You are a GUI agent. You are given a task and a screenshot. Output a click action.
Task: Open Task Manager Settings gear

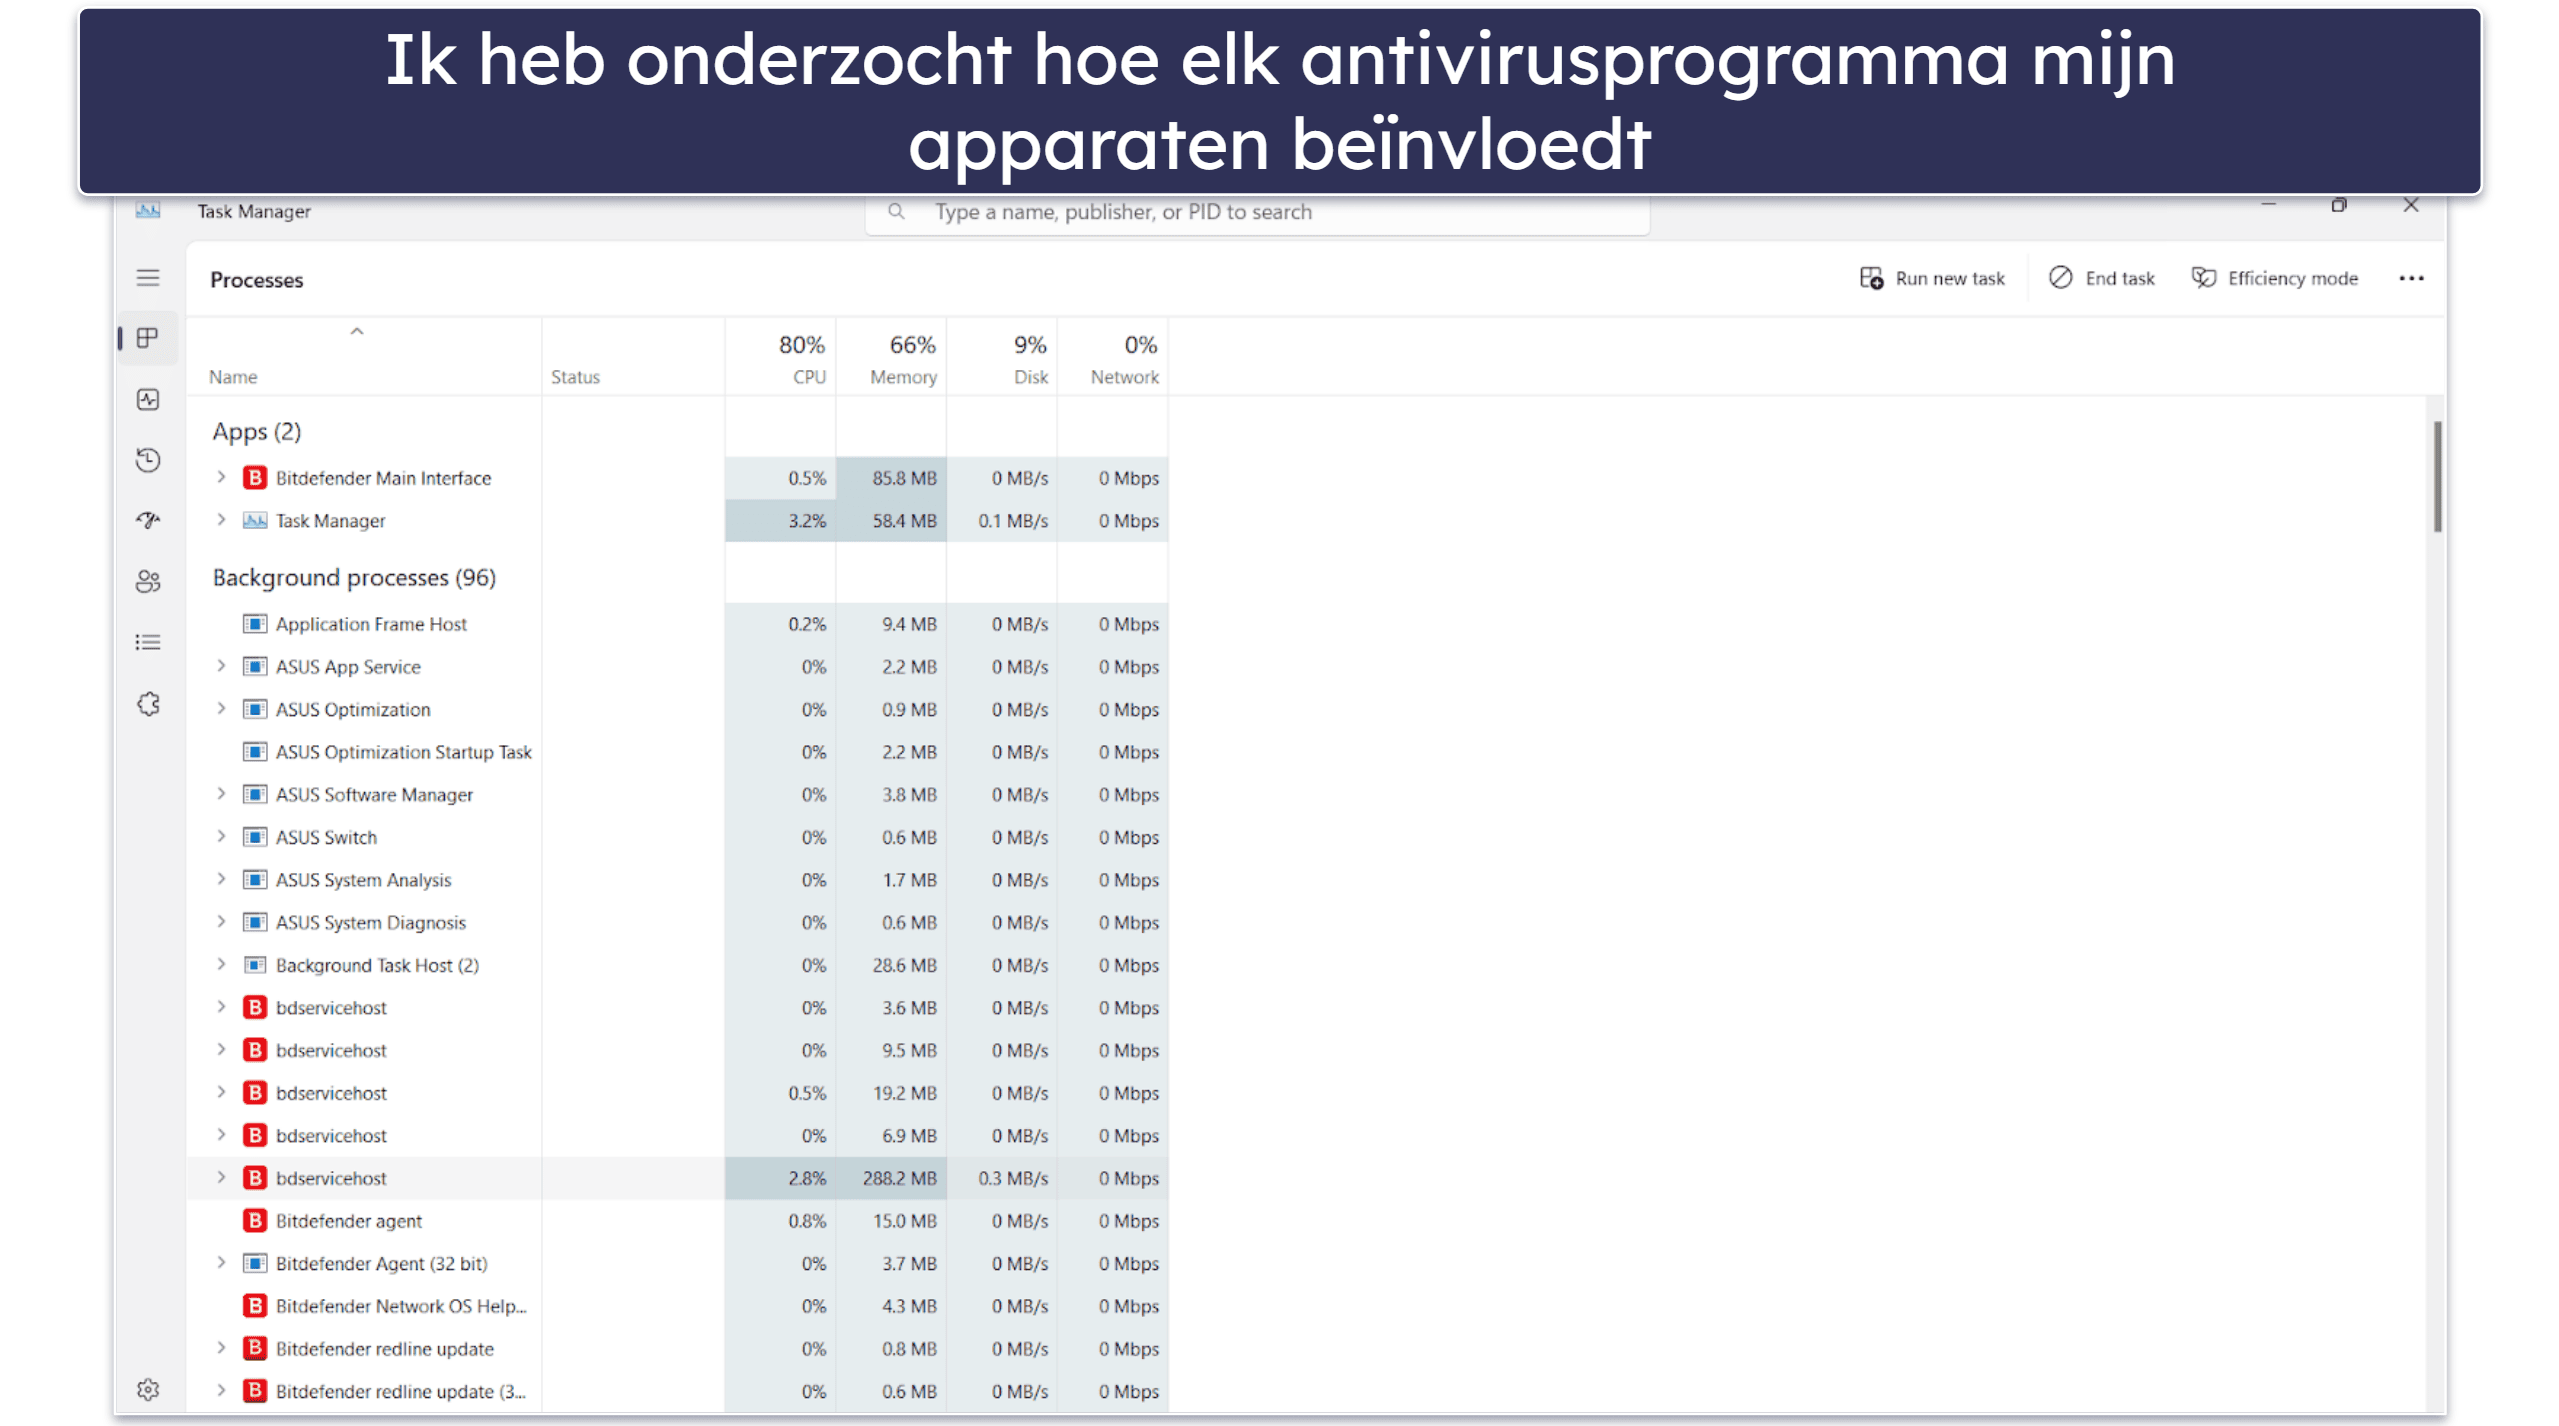[x=148, y=1389]
